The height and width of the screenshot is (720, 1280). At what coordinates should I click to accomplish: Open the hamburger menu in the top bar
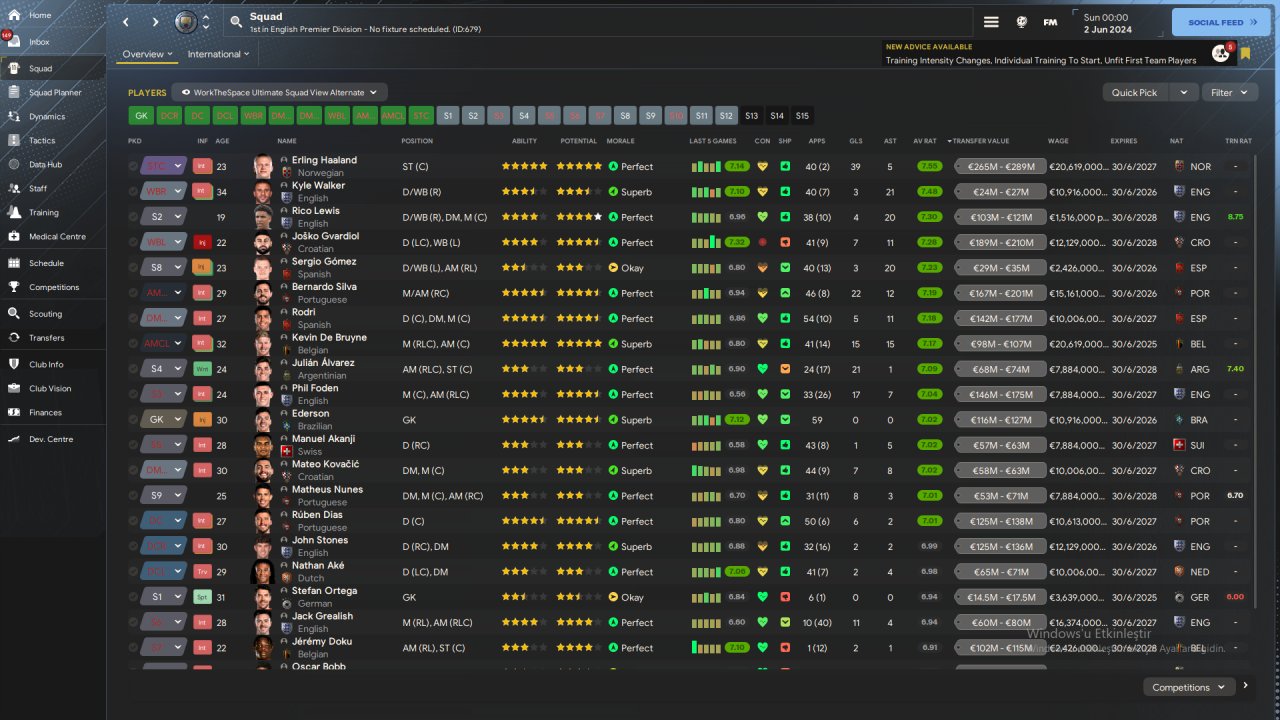(991, 22)
